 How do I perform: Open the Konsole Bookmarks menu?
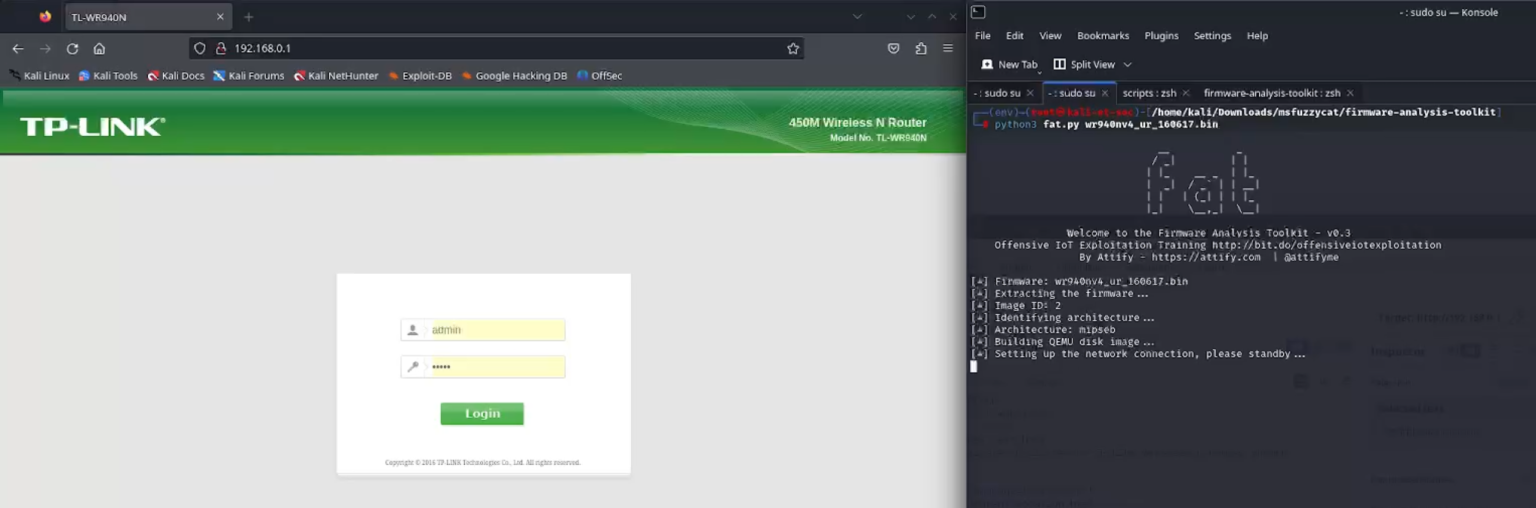pos(1103,36)
